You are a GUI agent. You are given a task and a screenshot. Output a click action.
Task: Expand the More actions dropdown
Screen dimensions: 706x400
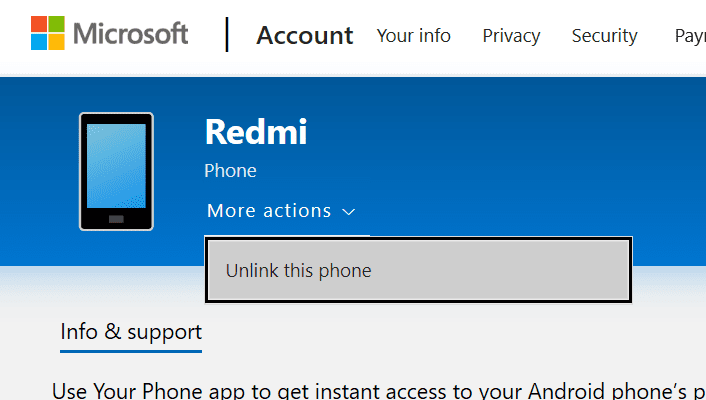pos(281,211)
